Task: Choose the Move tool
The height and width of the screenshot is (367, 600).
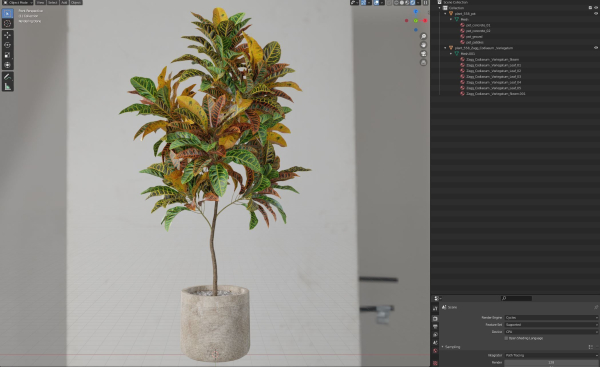Action: 7,35
